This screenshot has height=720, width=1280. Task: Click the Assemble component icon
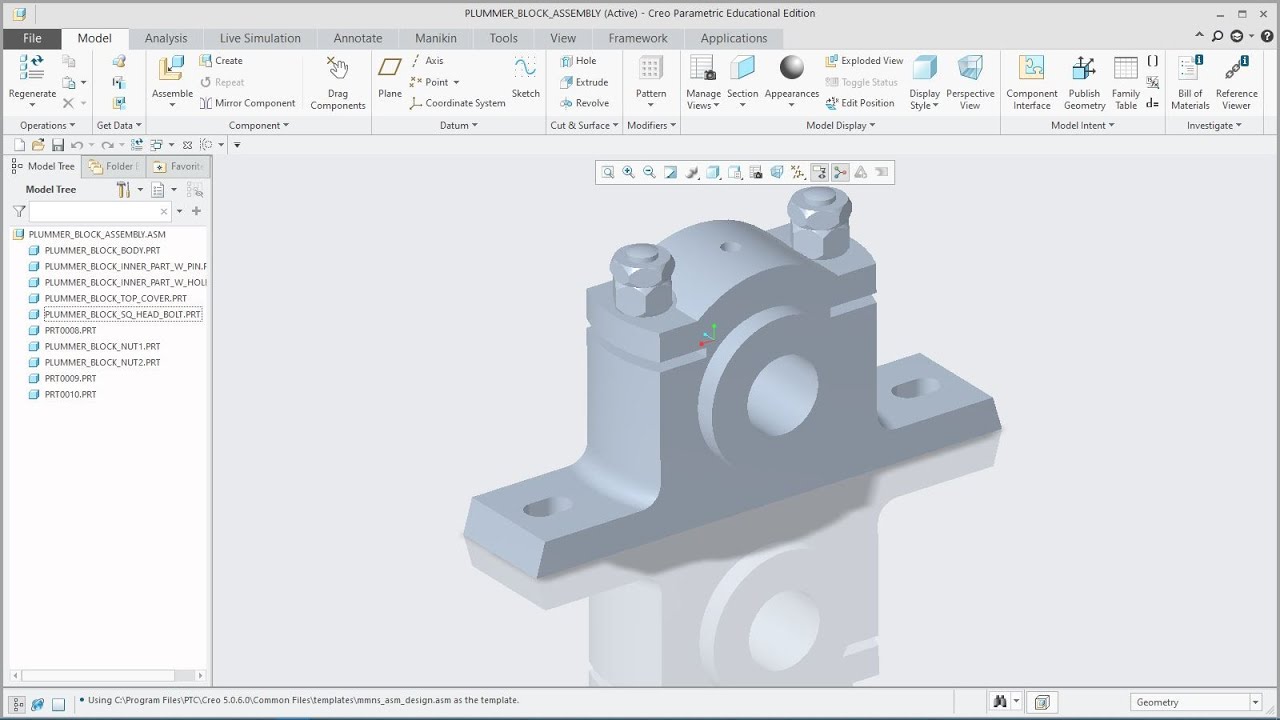point(172,68)
